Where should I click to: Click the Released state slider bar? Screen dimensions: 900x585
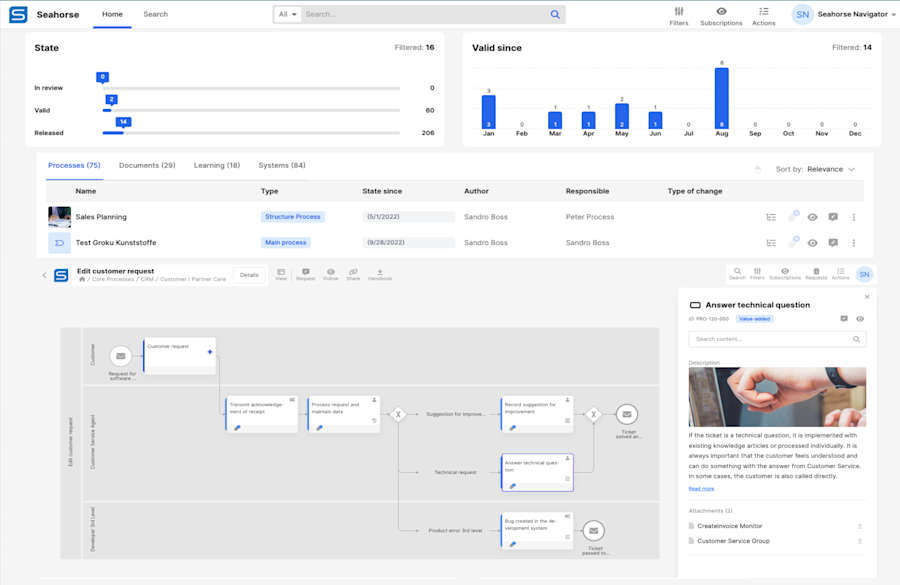[251, 133]
